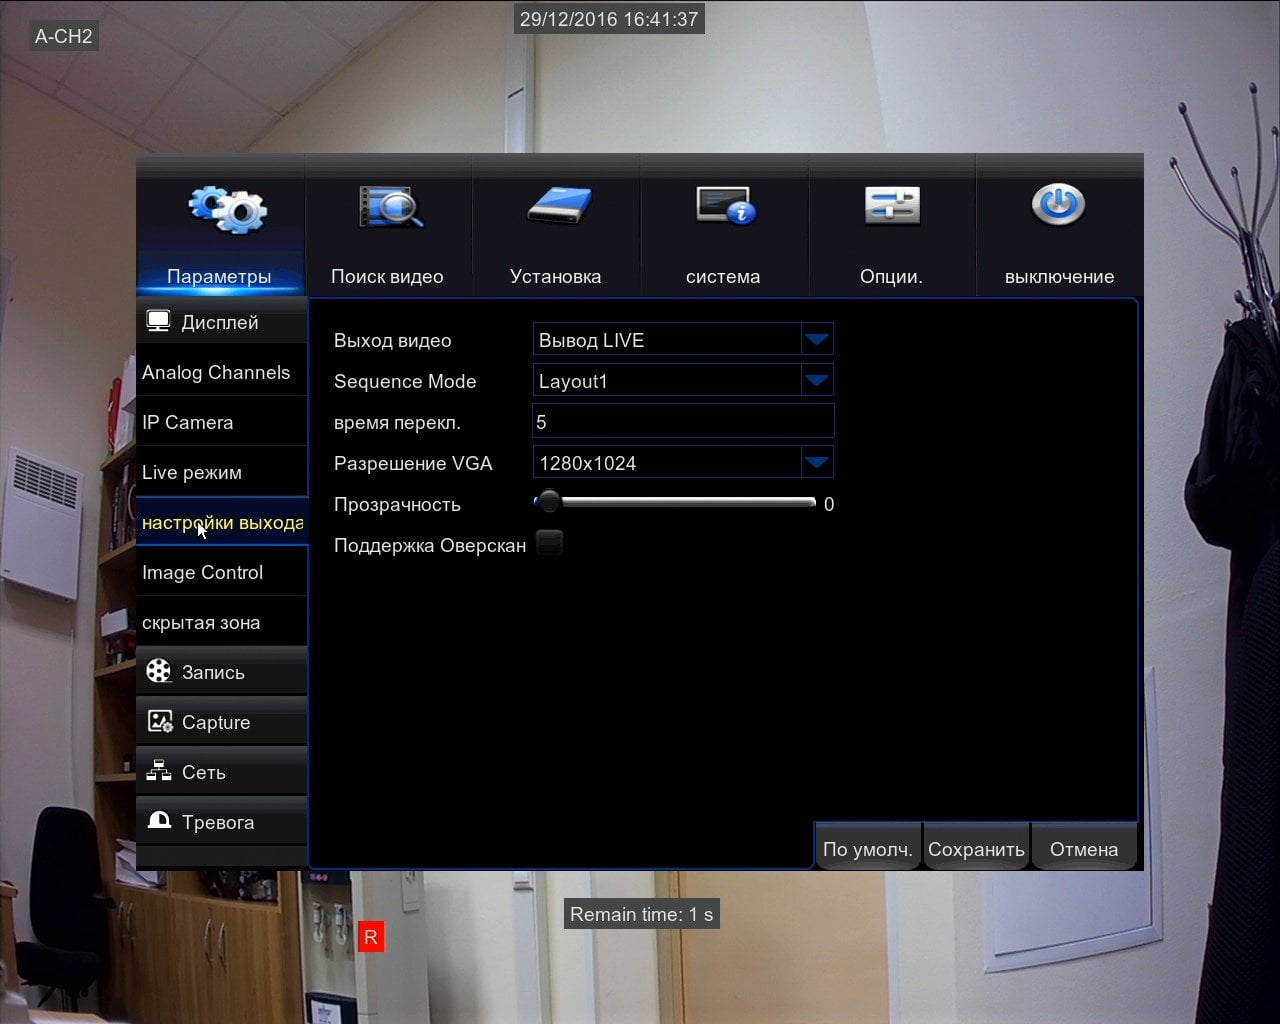This screenshot has width=1280, height=1024.
Task: Open the Опции sliders icon
Action: coord(892,206)
